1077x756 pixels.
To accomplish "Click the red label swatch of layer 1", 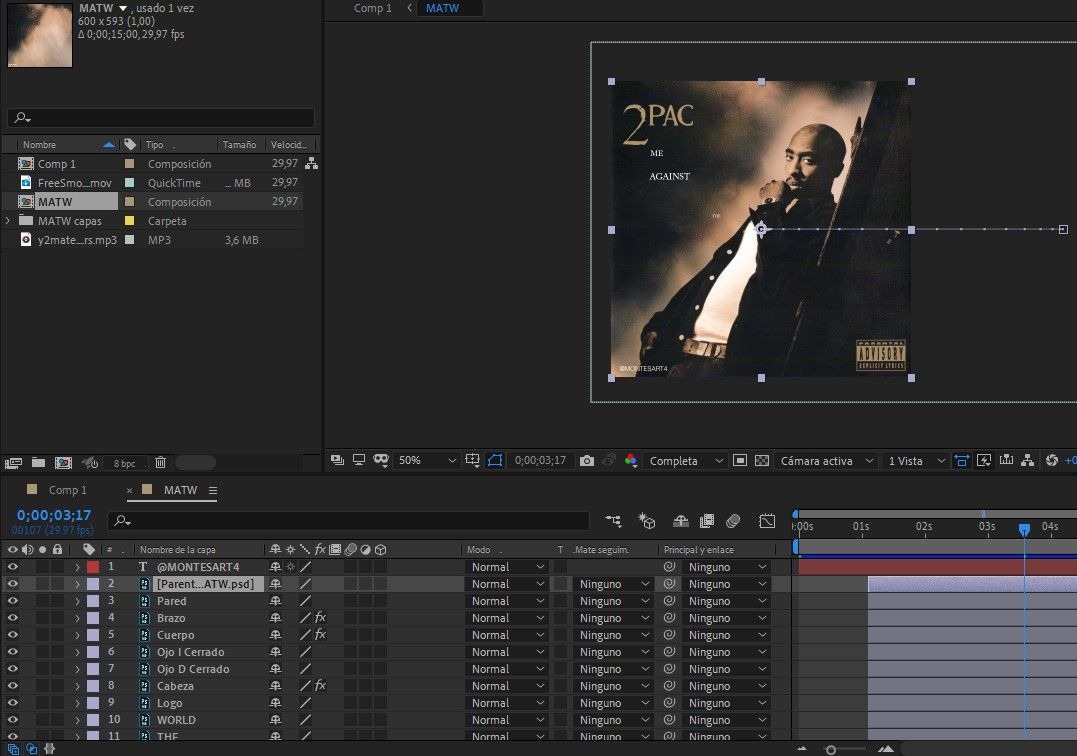I will pyautogui.click(x=93, y=567).
